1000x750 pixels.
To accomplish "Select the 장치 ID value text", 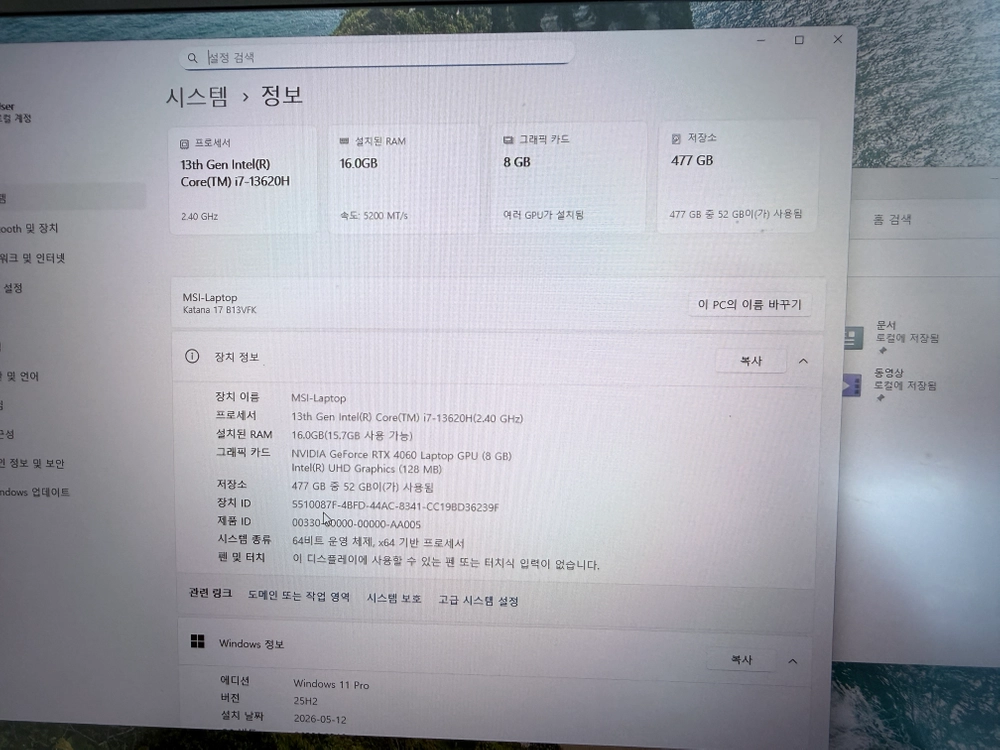I will coord(395,506).
